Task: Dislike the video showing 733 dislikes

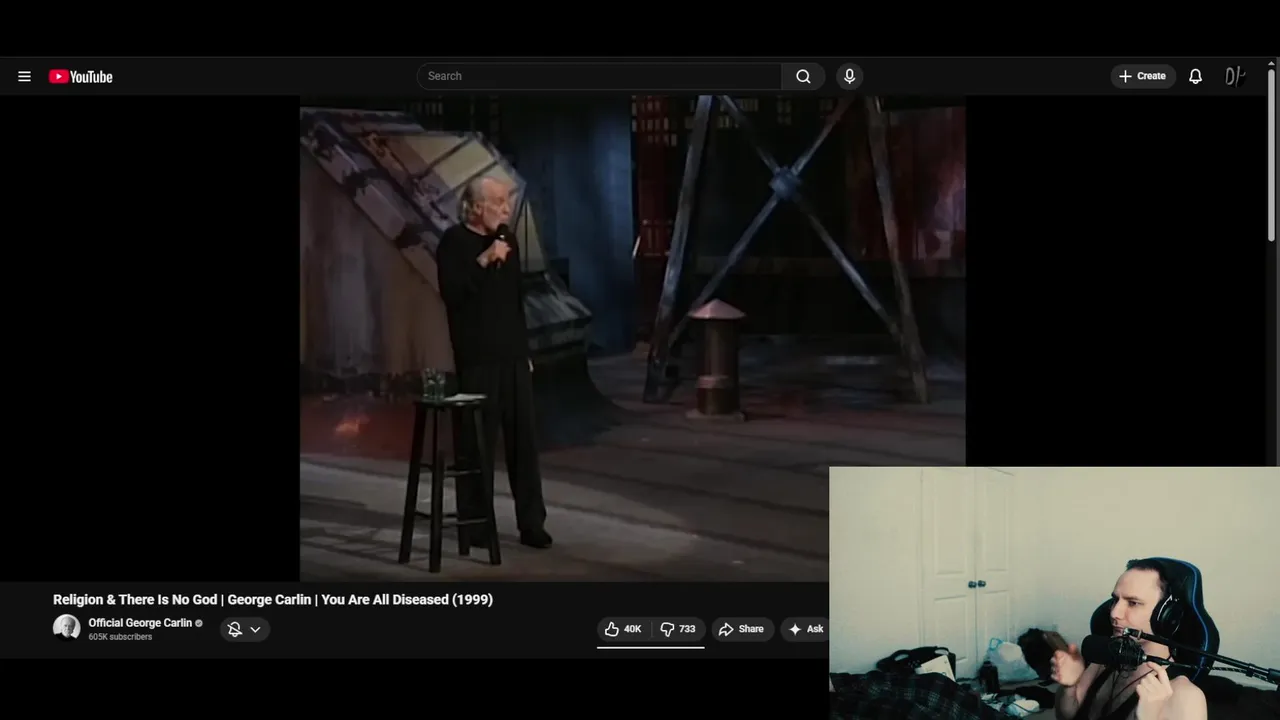Action: point(678,629)
